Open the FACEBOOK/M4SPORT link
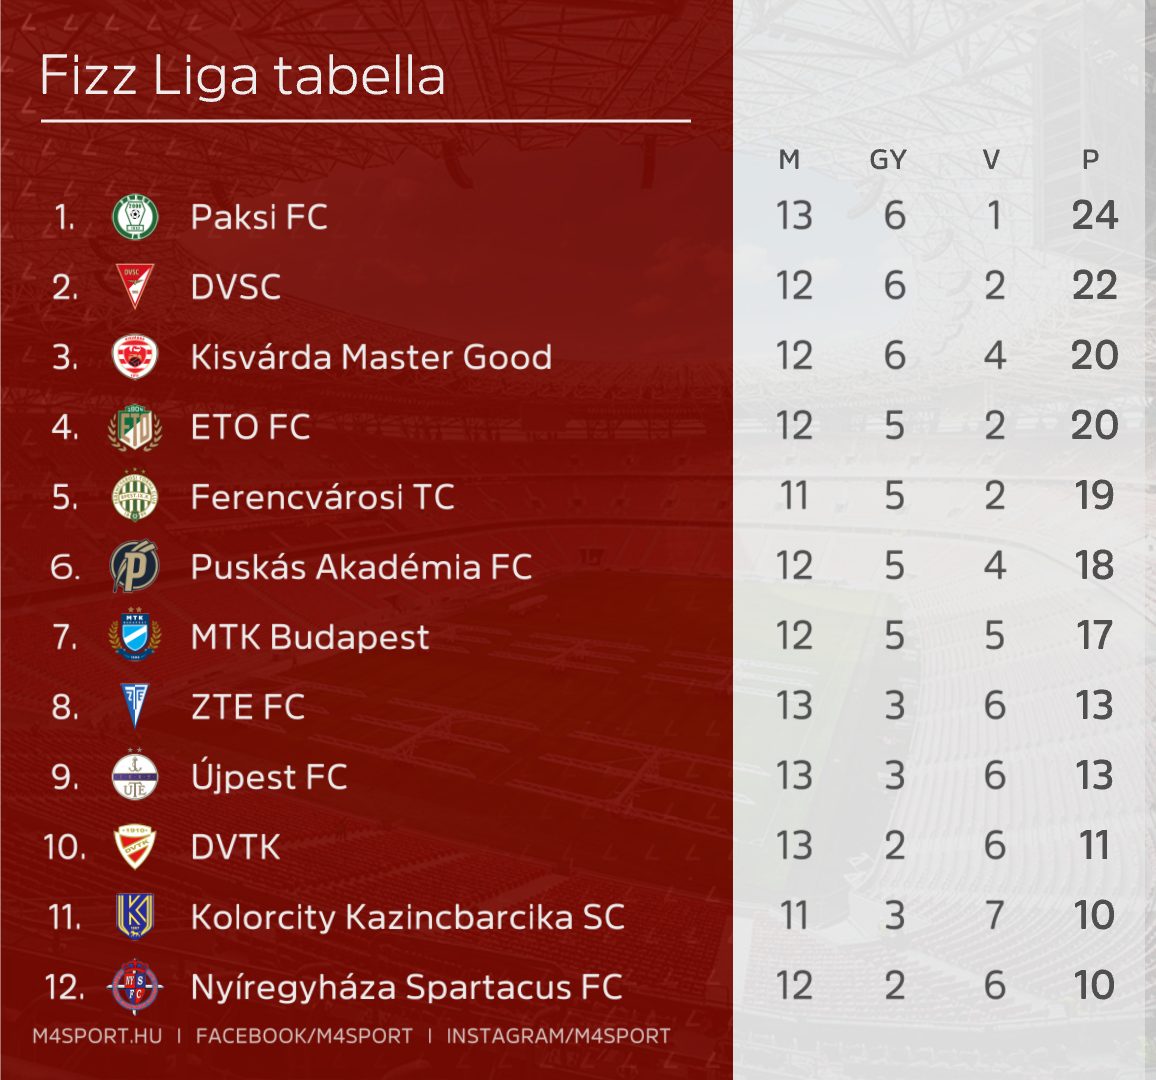This screenshot has height=1080, width=1156. tap(304, 1036)
